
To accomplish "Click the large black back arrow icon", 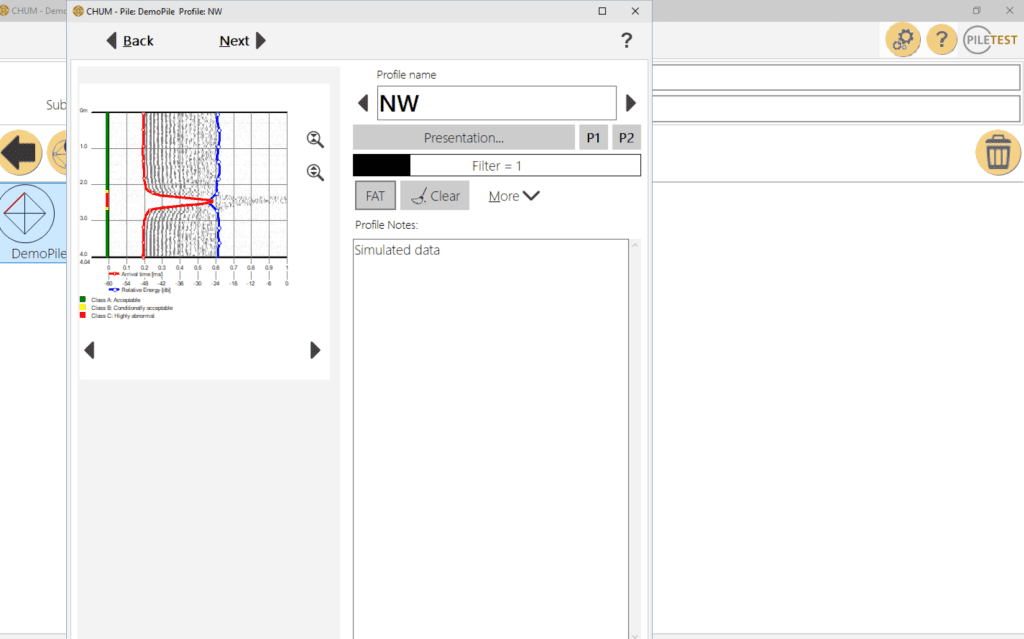I will coord(20,153).
